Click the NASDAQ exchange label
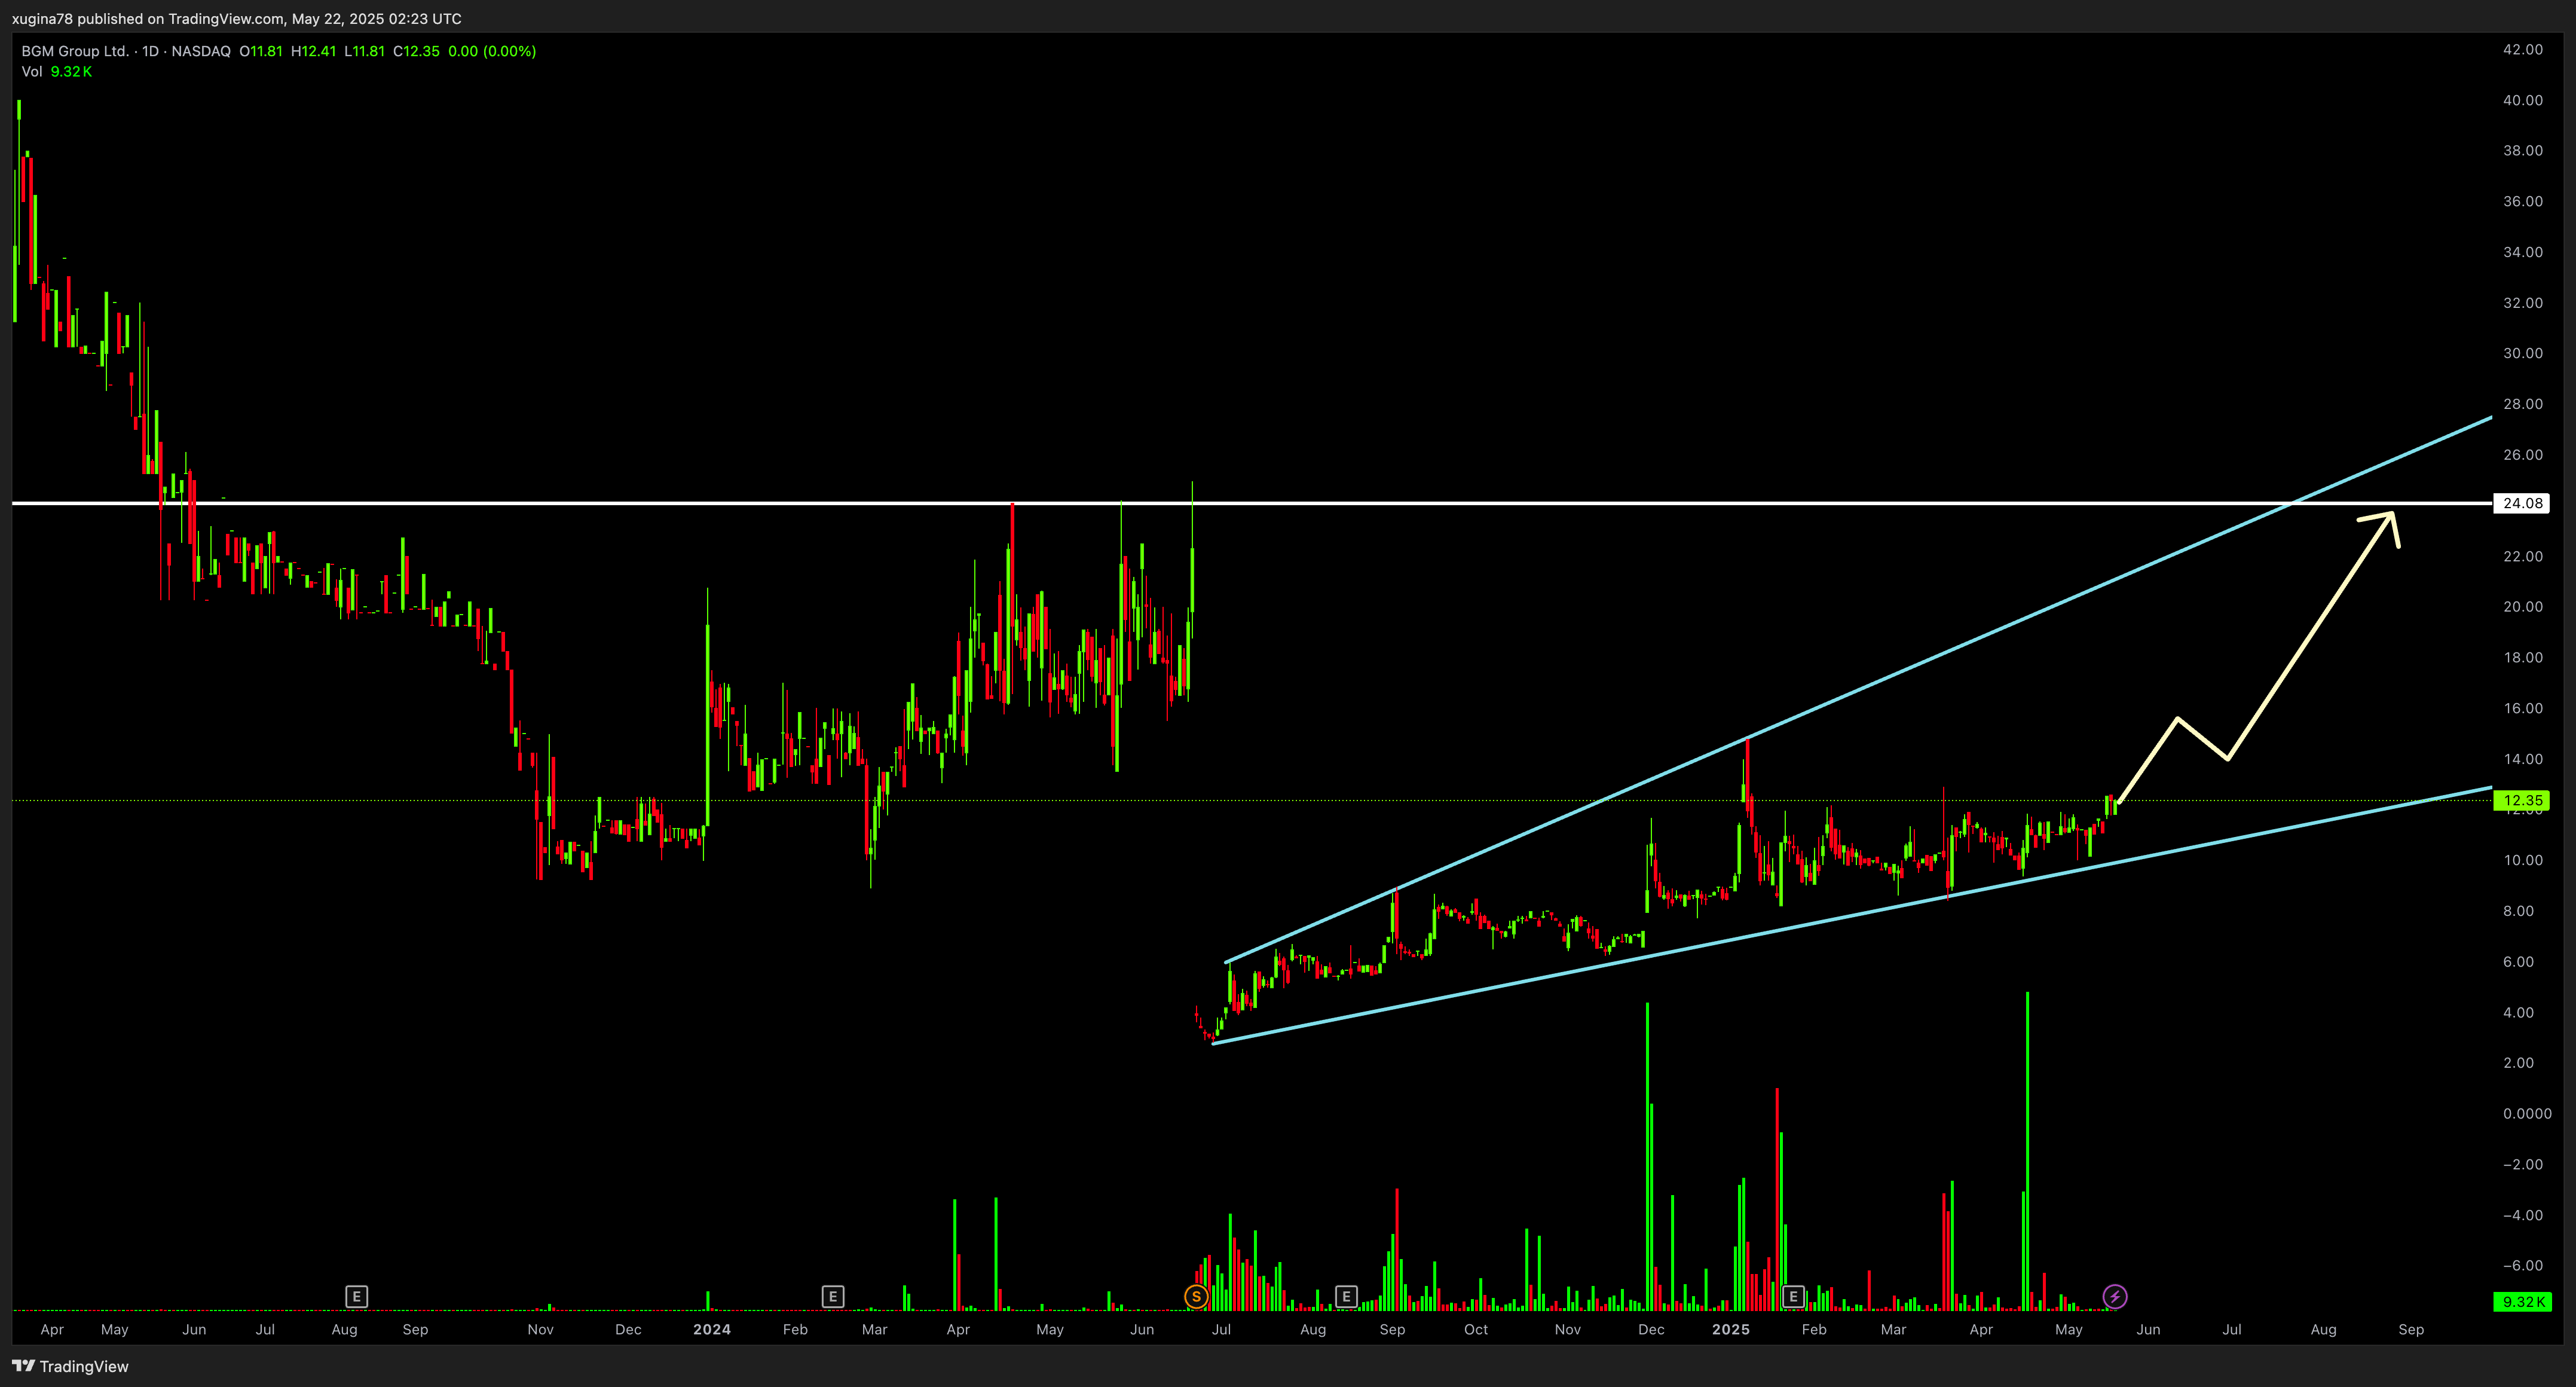 click(201, 51)
